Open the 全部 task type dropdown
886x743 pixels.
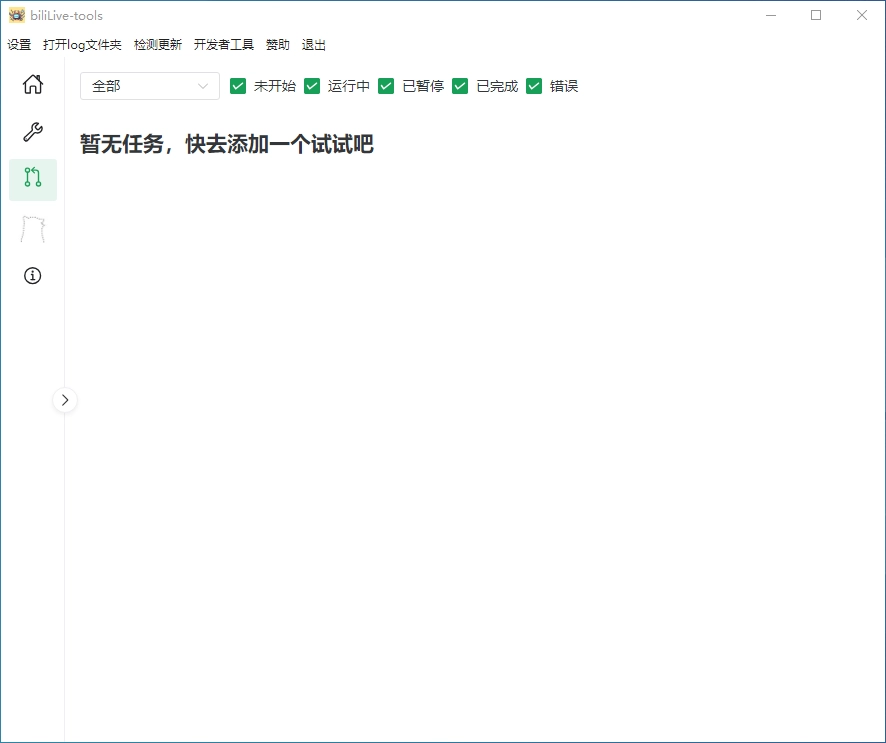(x=150, y=86)
